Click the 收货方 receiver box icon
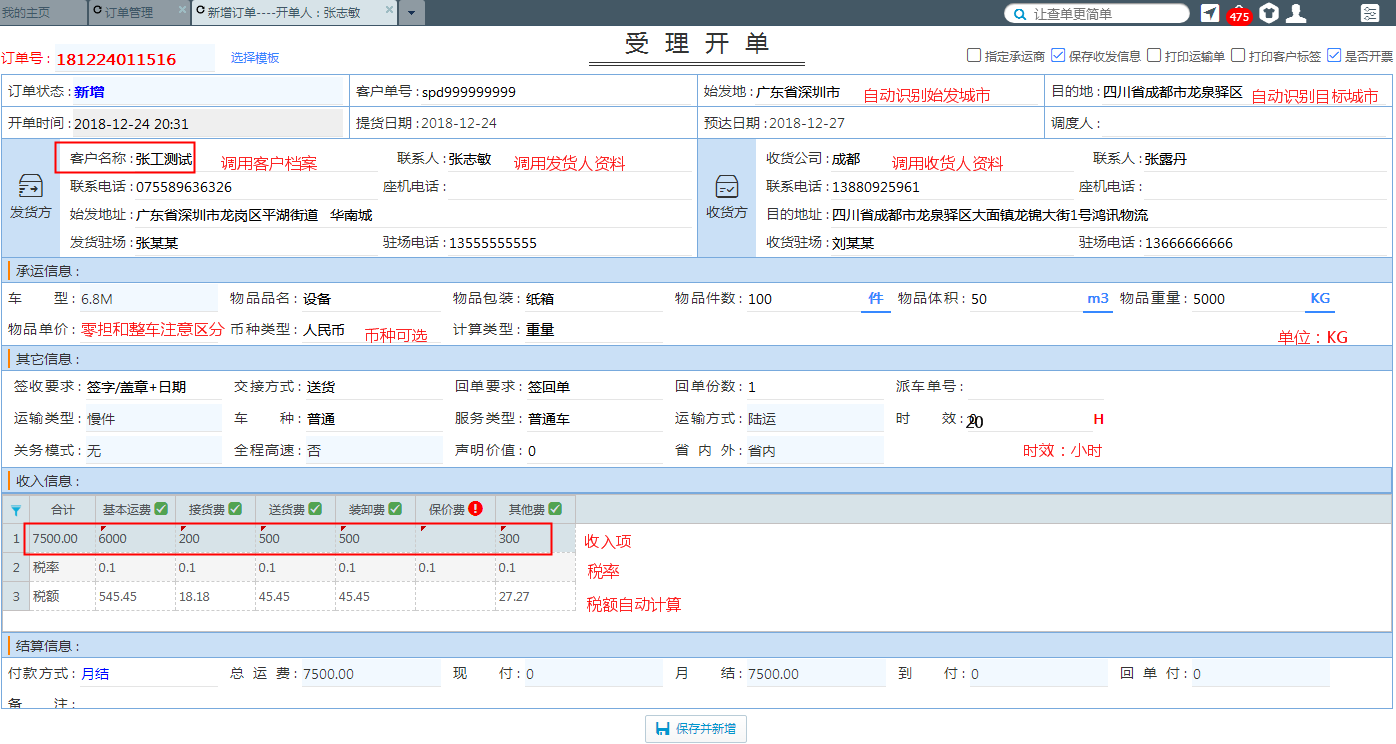The image size is (1396, 744). [x=727, y=187]
